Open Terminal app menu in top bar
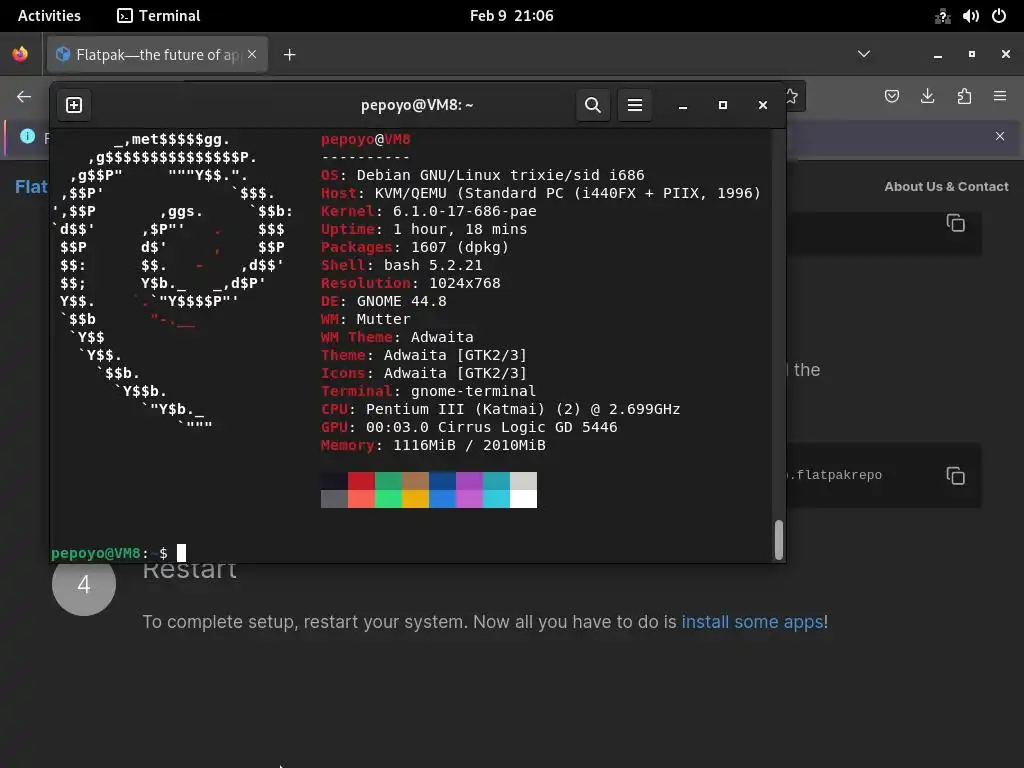The height and width of the screenshot is (768, 1024). [x=159, y=16]
